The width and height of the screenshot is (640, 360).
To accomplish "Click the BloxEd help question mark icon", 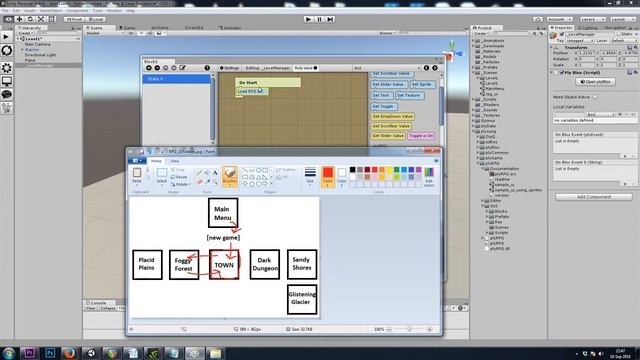I will pos(207,68).
